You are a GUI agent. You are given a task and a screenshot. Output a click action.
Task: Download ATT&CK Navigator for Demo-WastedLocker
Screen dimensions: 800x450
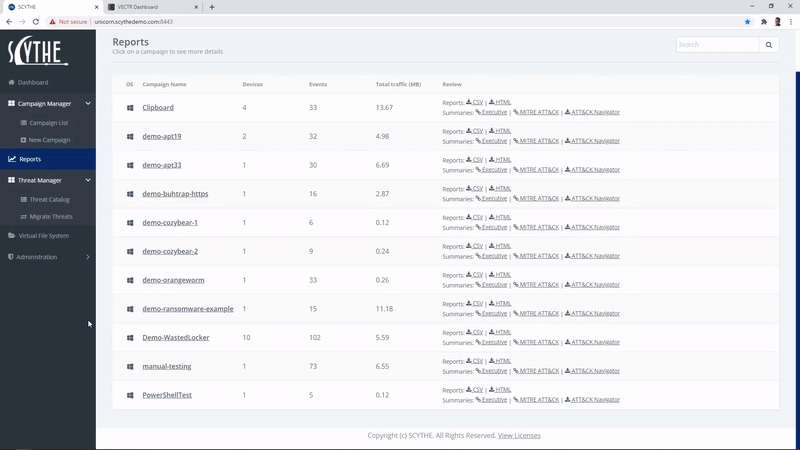pos(592,342)
